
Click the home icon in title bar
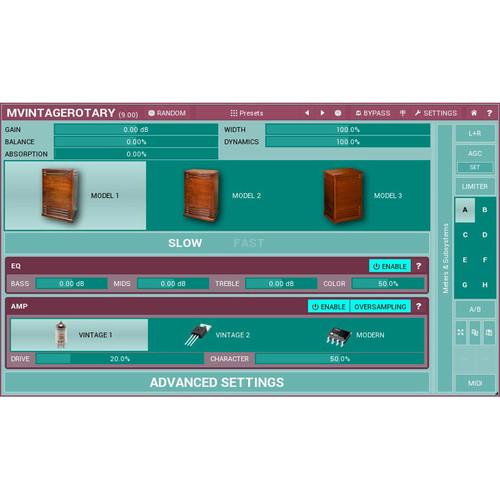click(x=474, y=113)
